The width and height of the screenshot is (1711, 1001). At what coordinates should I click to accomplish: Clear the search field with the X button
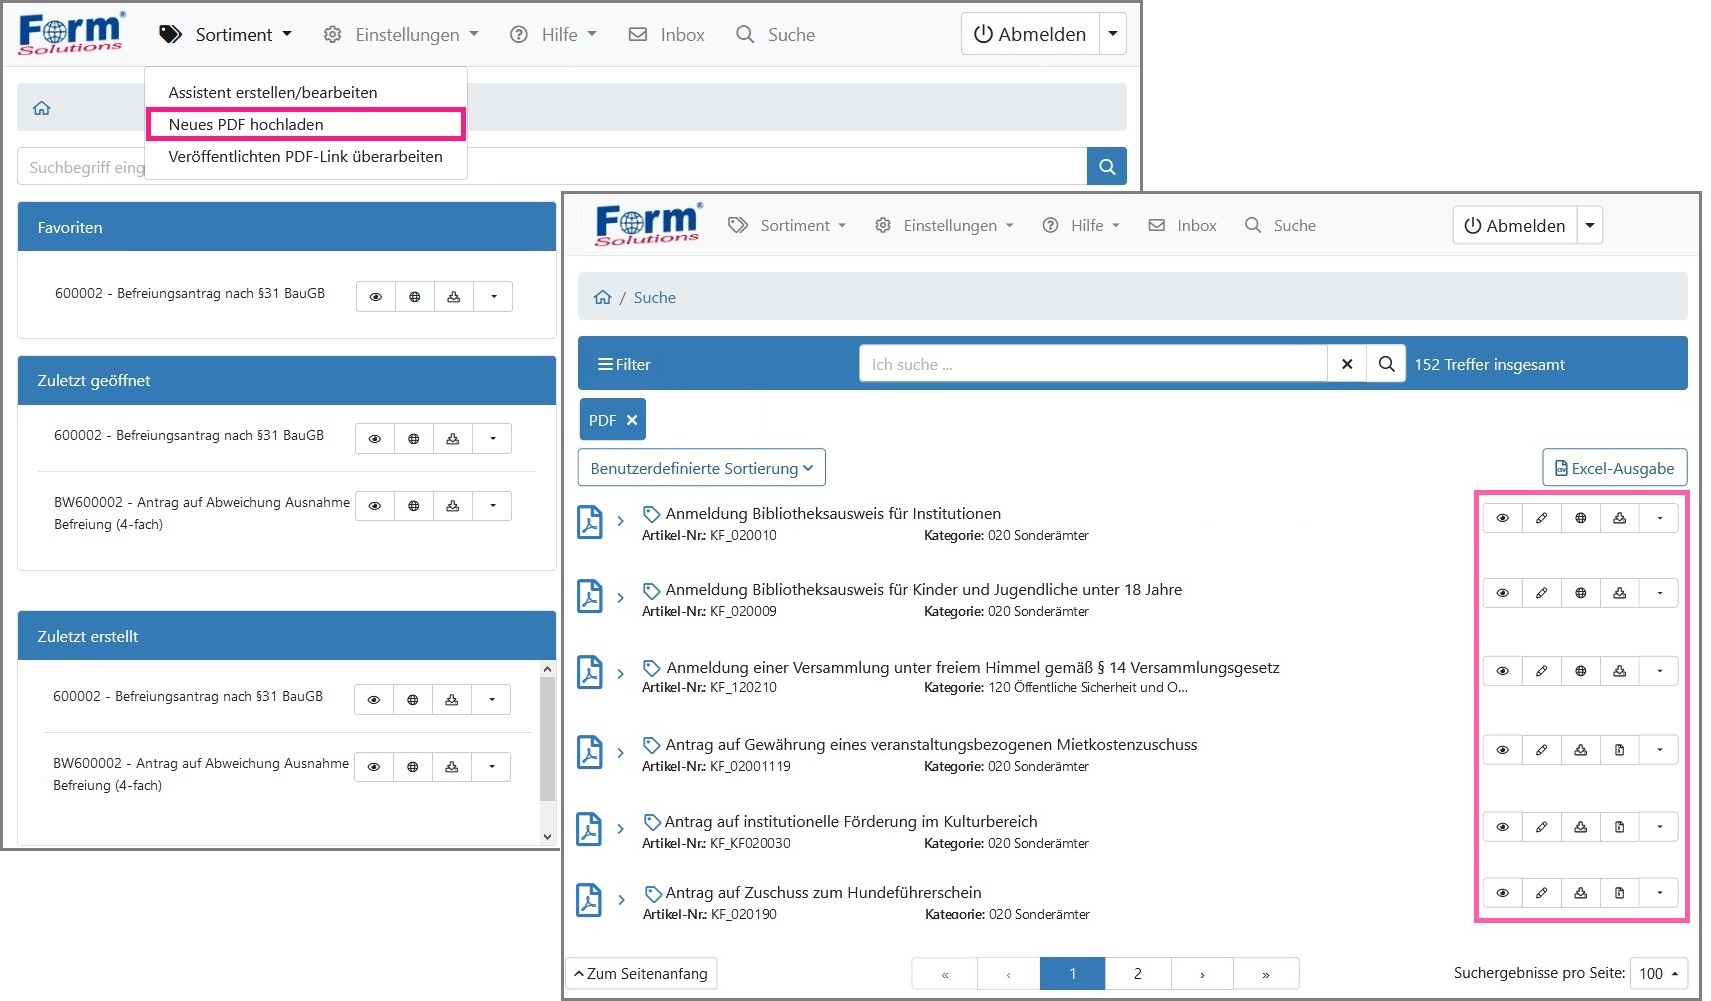[x=1347, y=364]
